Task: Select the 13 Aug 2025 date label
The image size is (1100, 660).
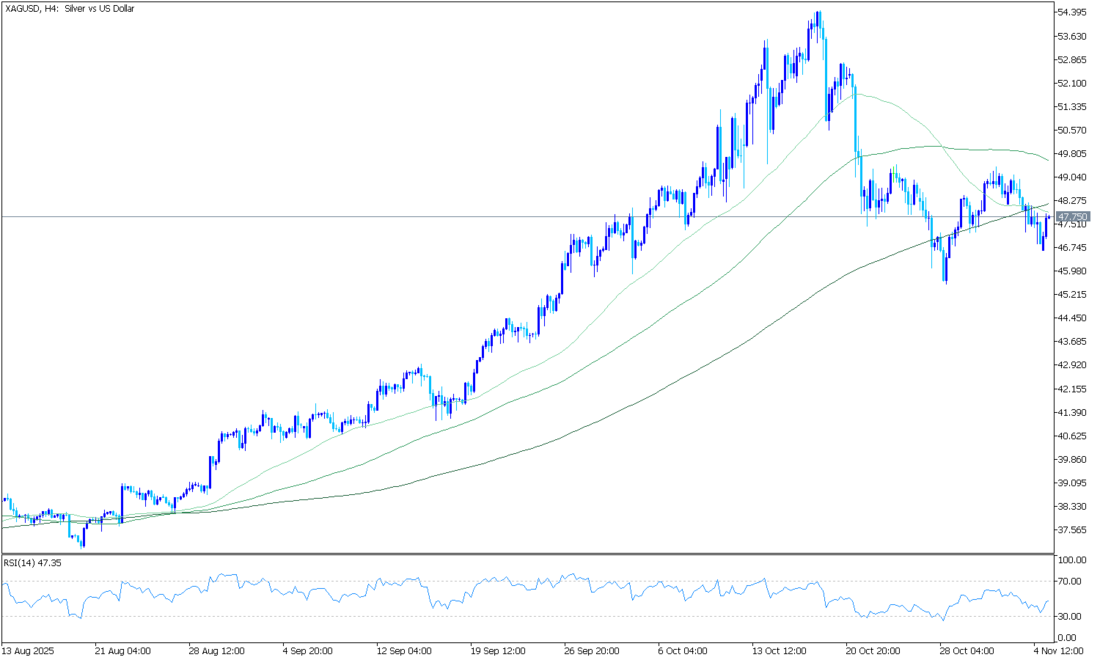Action: coord(28,648)
